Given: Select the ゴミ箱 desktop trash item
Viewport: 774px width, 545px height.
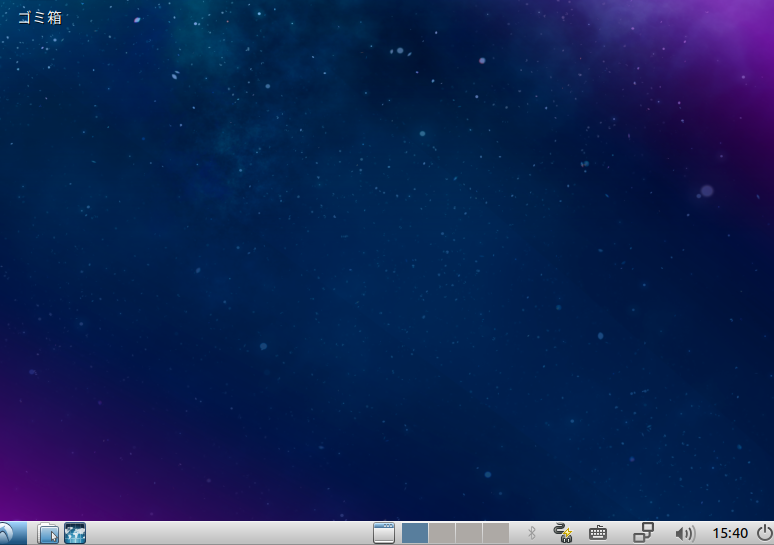Looking at the screenshot, I should pyautogui.click(x=40, y=18).
